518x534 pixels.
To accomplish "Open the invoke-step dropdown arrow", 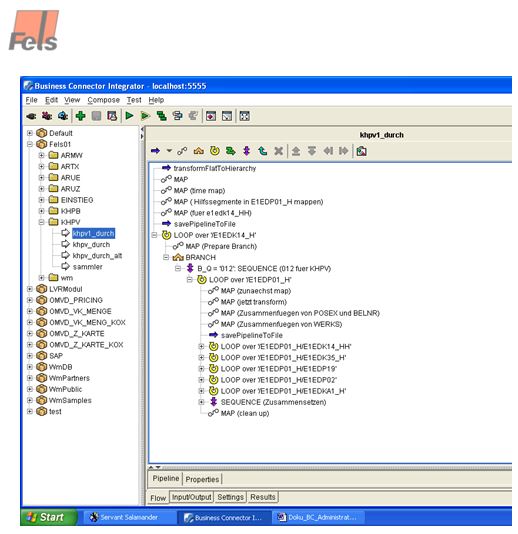I will click(x=169, y=150).
